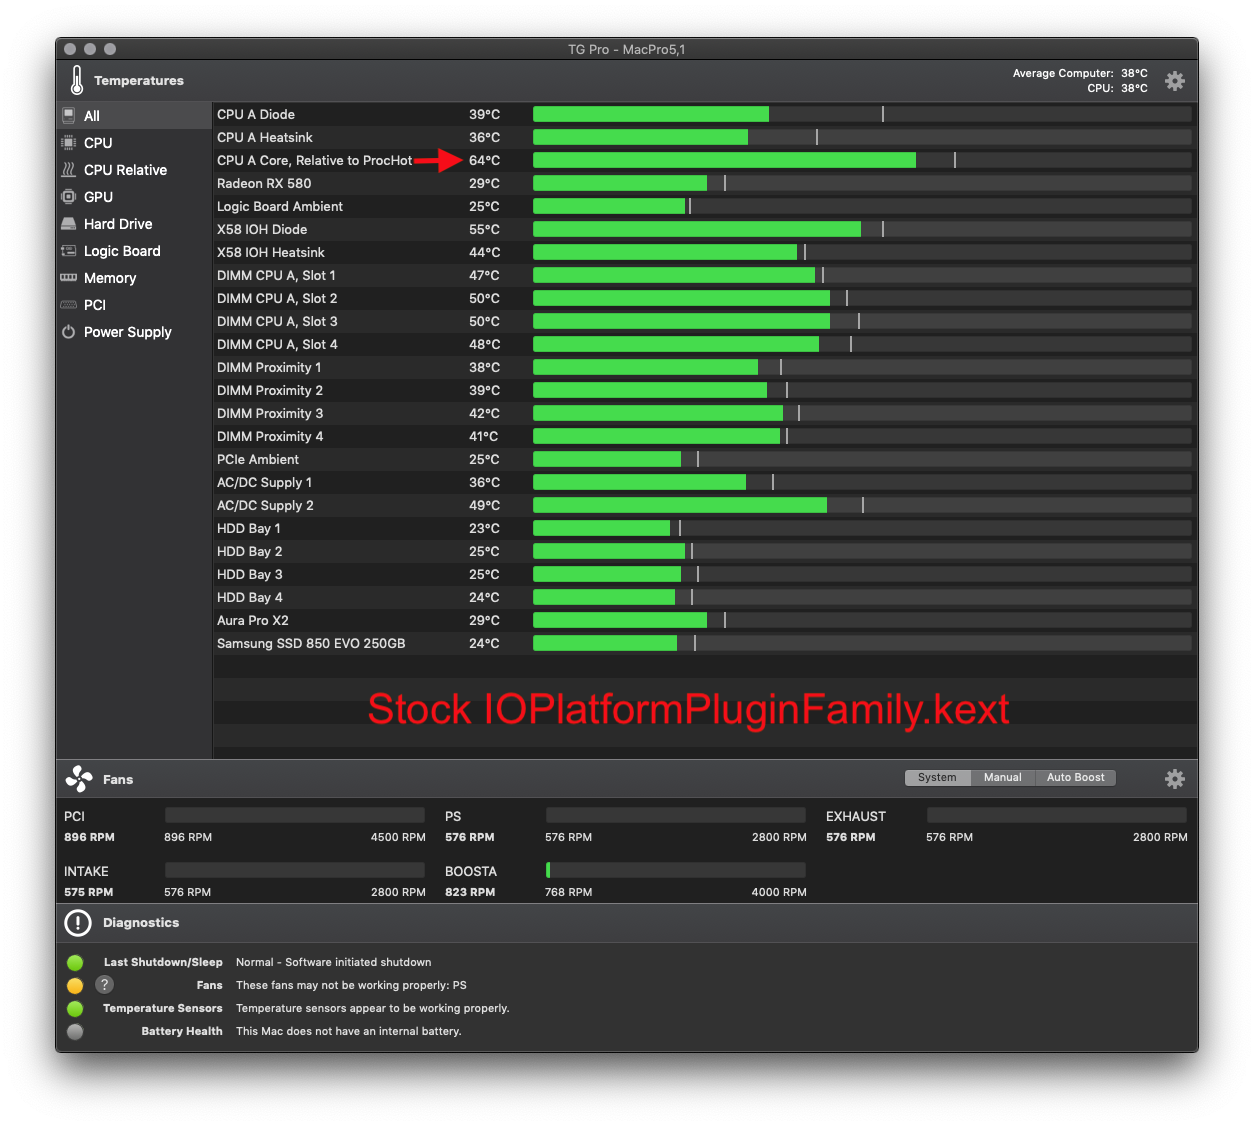1254x1126 pixels.
Task: Select the Aura Pro X2 row
Action: coord(704,620)
